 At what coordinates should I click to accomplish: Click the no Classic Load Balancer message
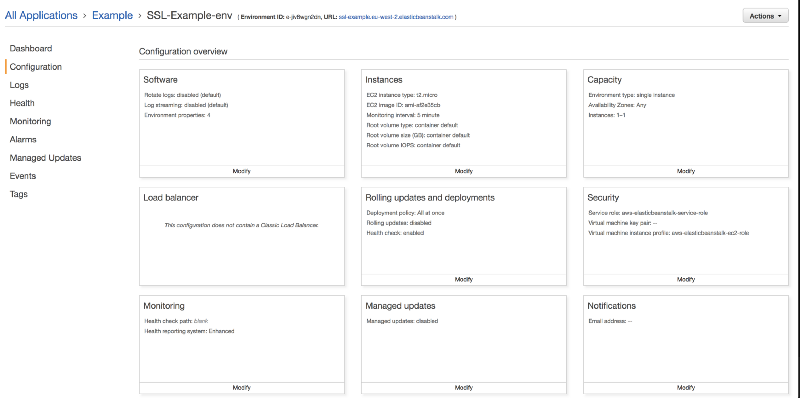(x=242, y=225)
